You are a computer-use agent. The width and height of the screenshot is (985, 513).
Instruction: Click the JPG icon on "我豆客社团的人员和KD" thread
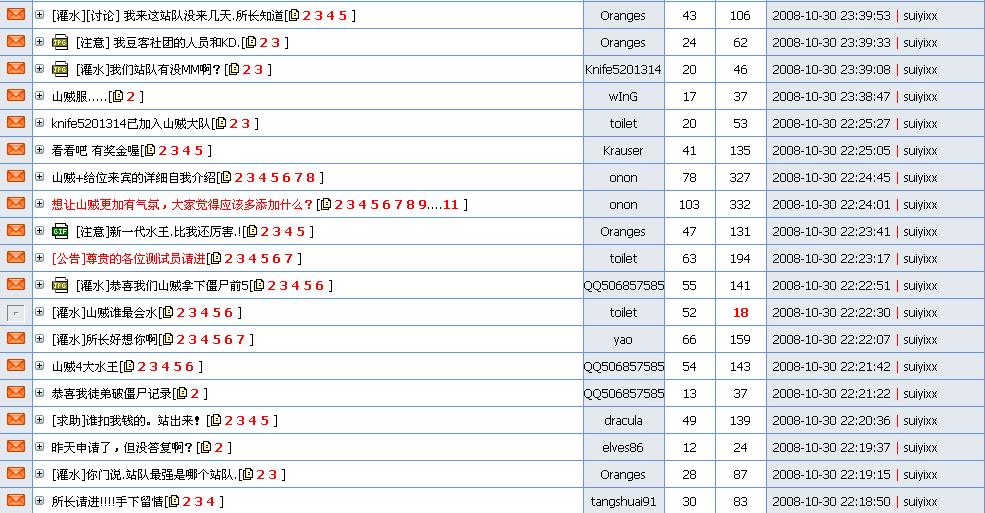pyautogui.click(x=60, y=42)
